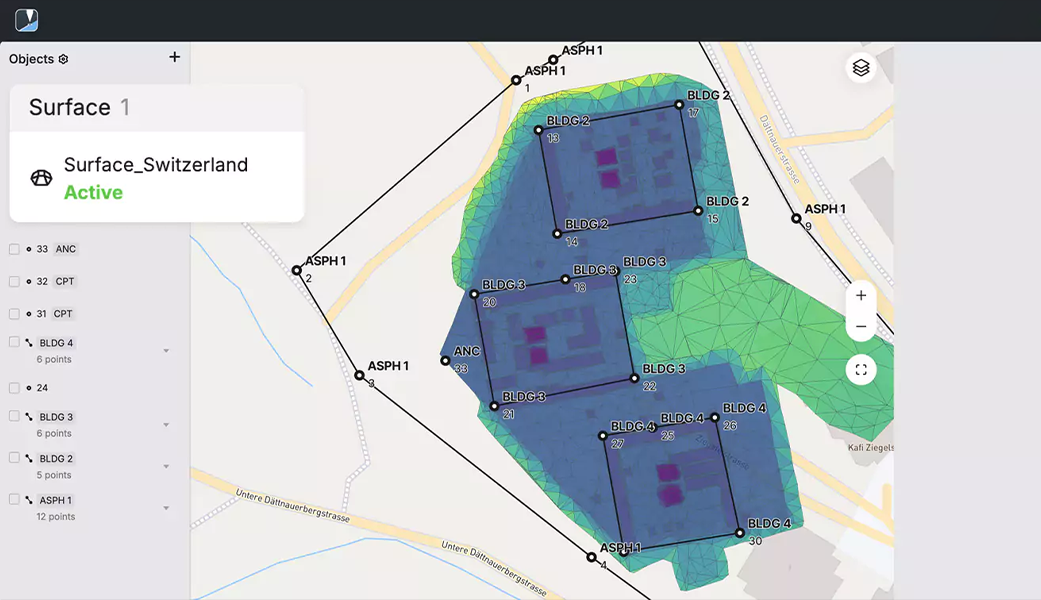Expand the ASPH 1 points list
The width and height of the screenshot is (1041, 600).
(166, 508)
